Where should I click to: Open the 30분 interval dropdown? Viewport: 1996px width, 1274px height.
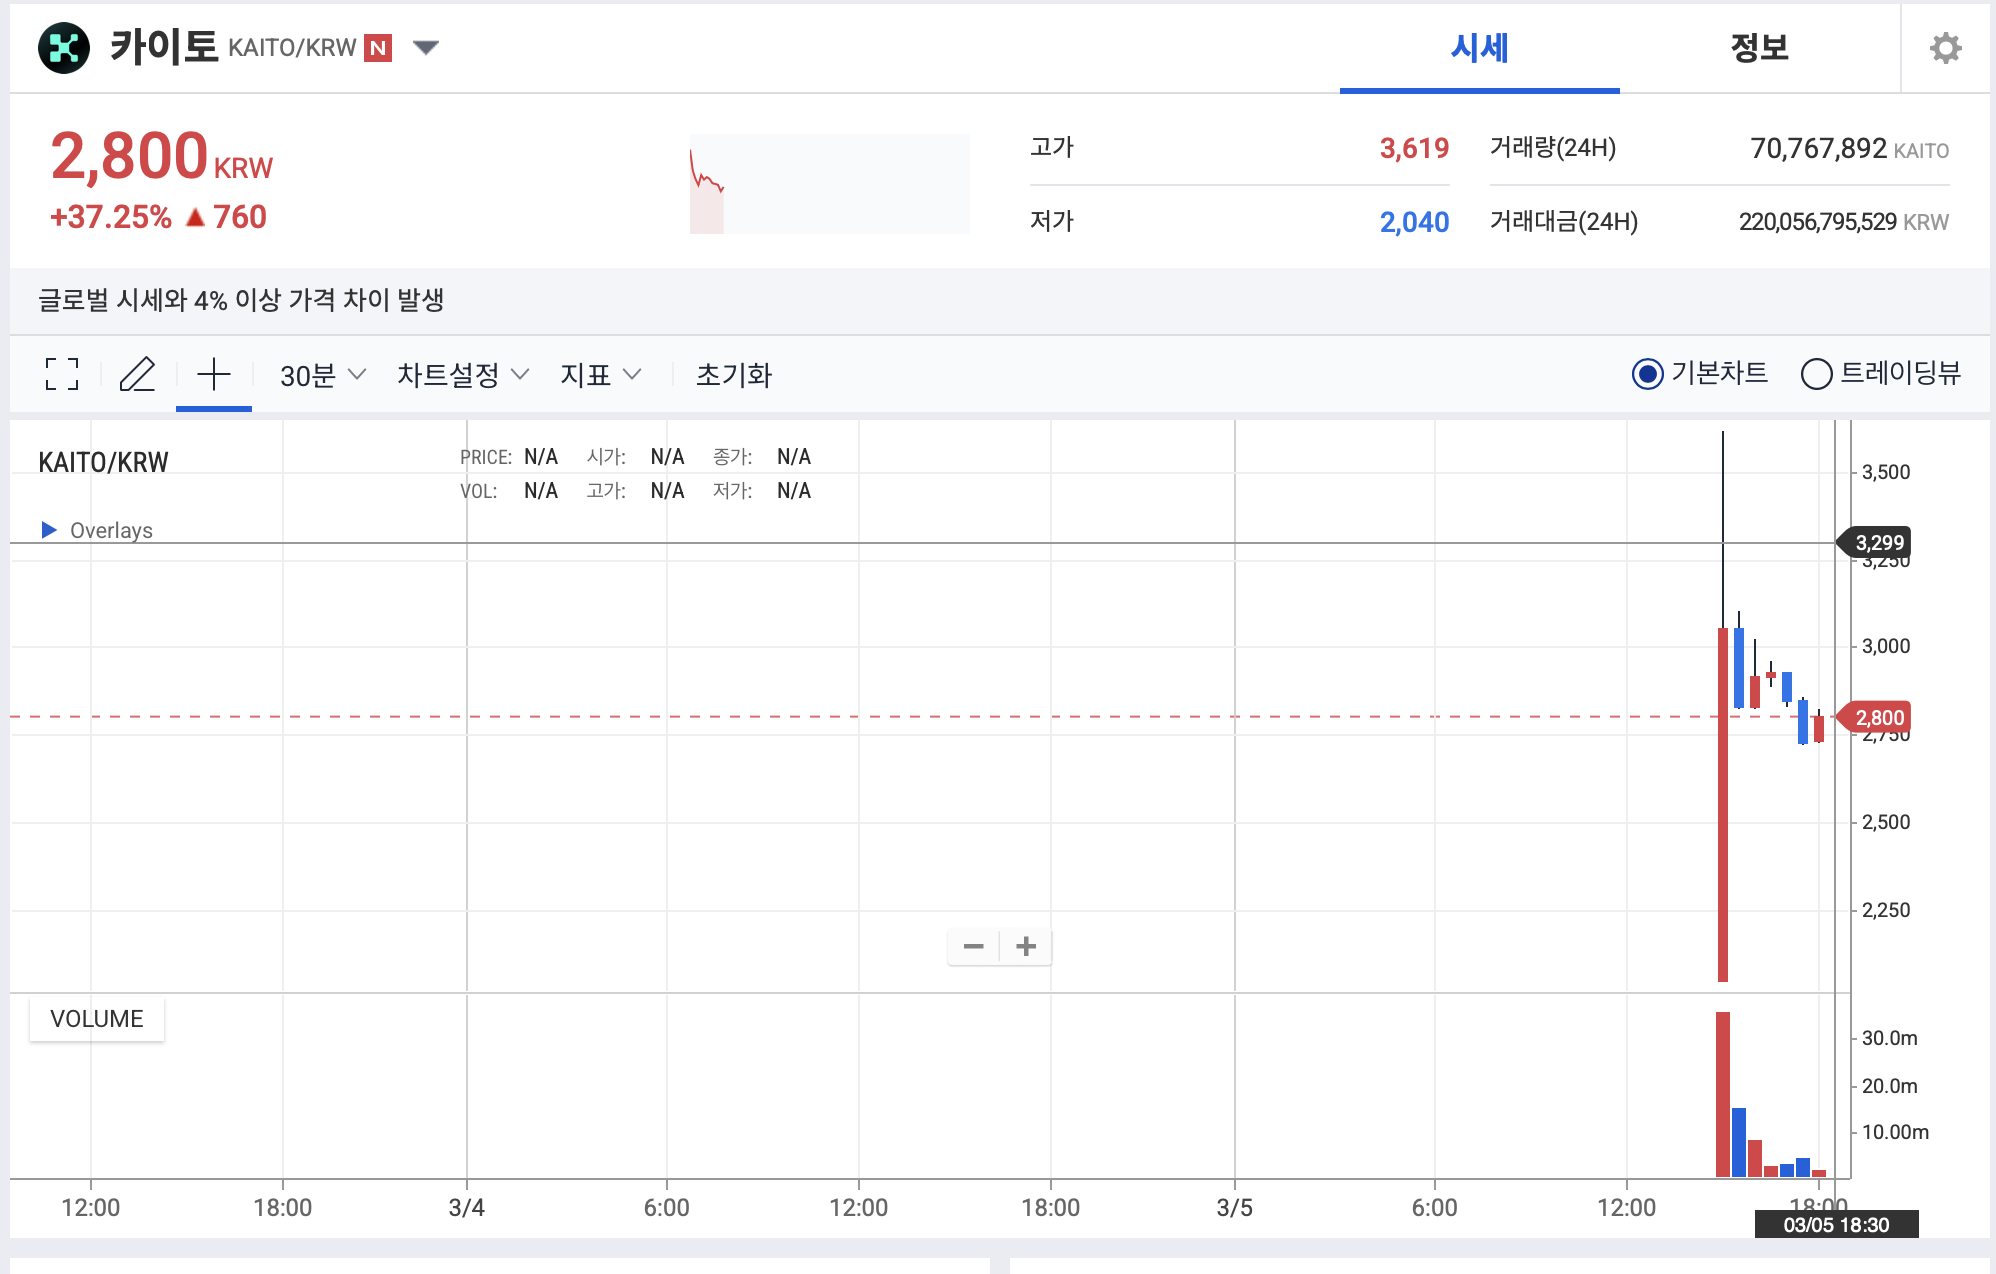[322, 375]
